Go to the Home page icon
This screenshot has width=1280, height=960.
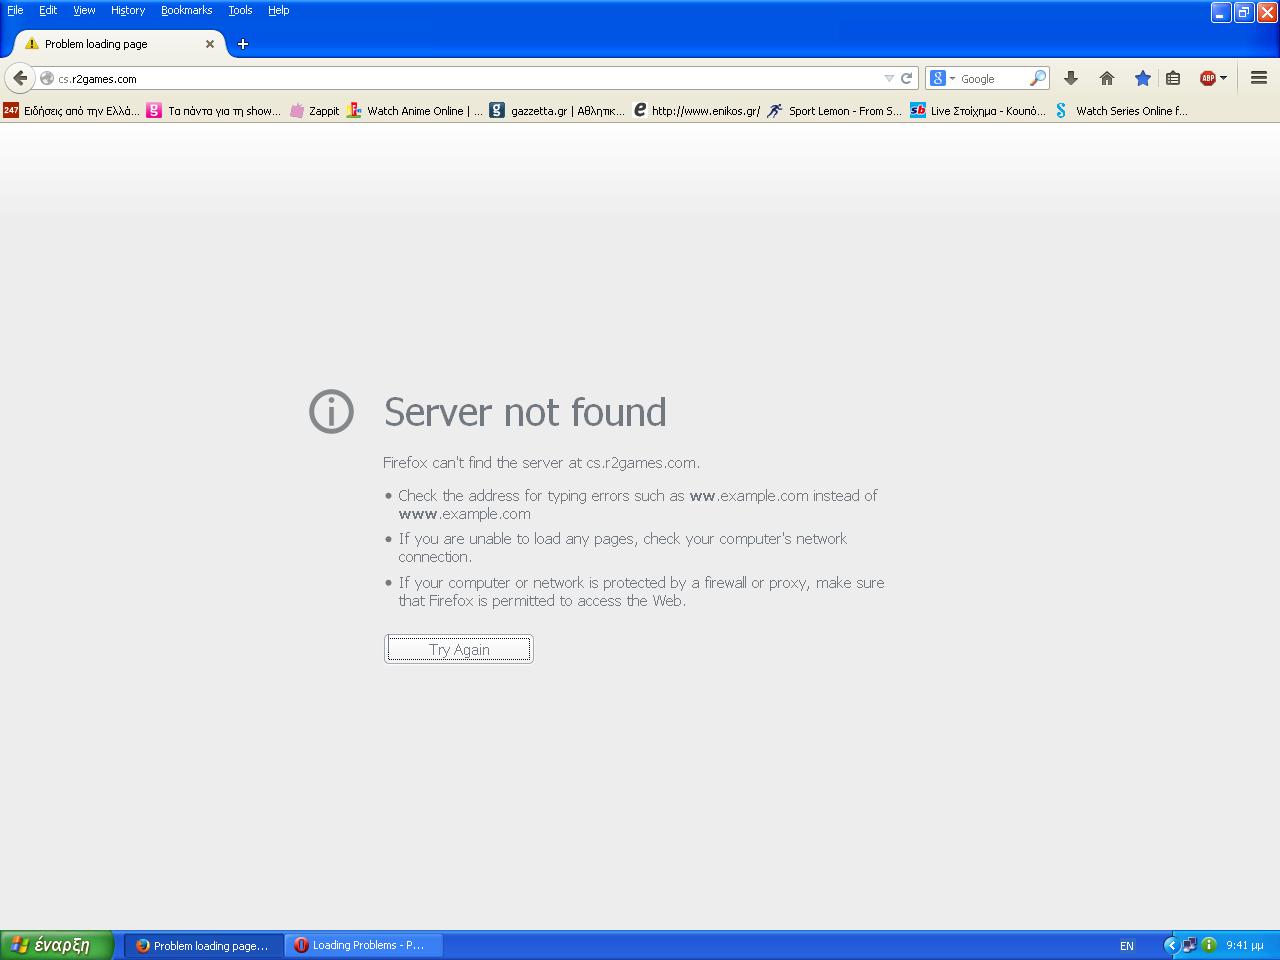click(1106, 78)
